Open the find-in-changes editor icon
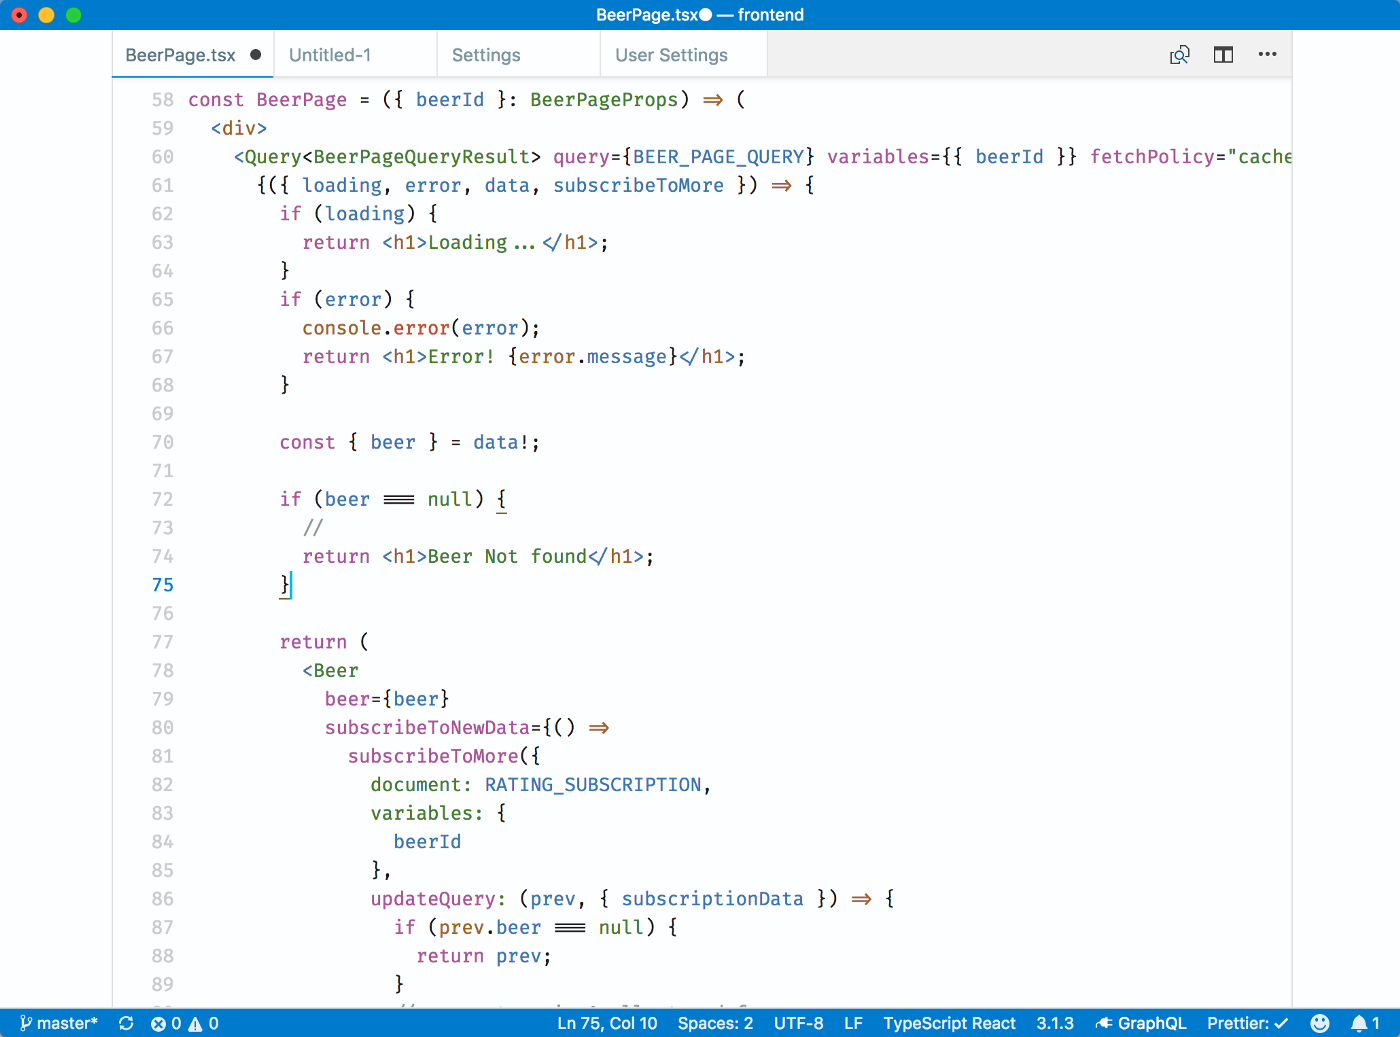 (x=1180, y=55)
